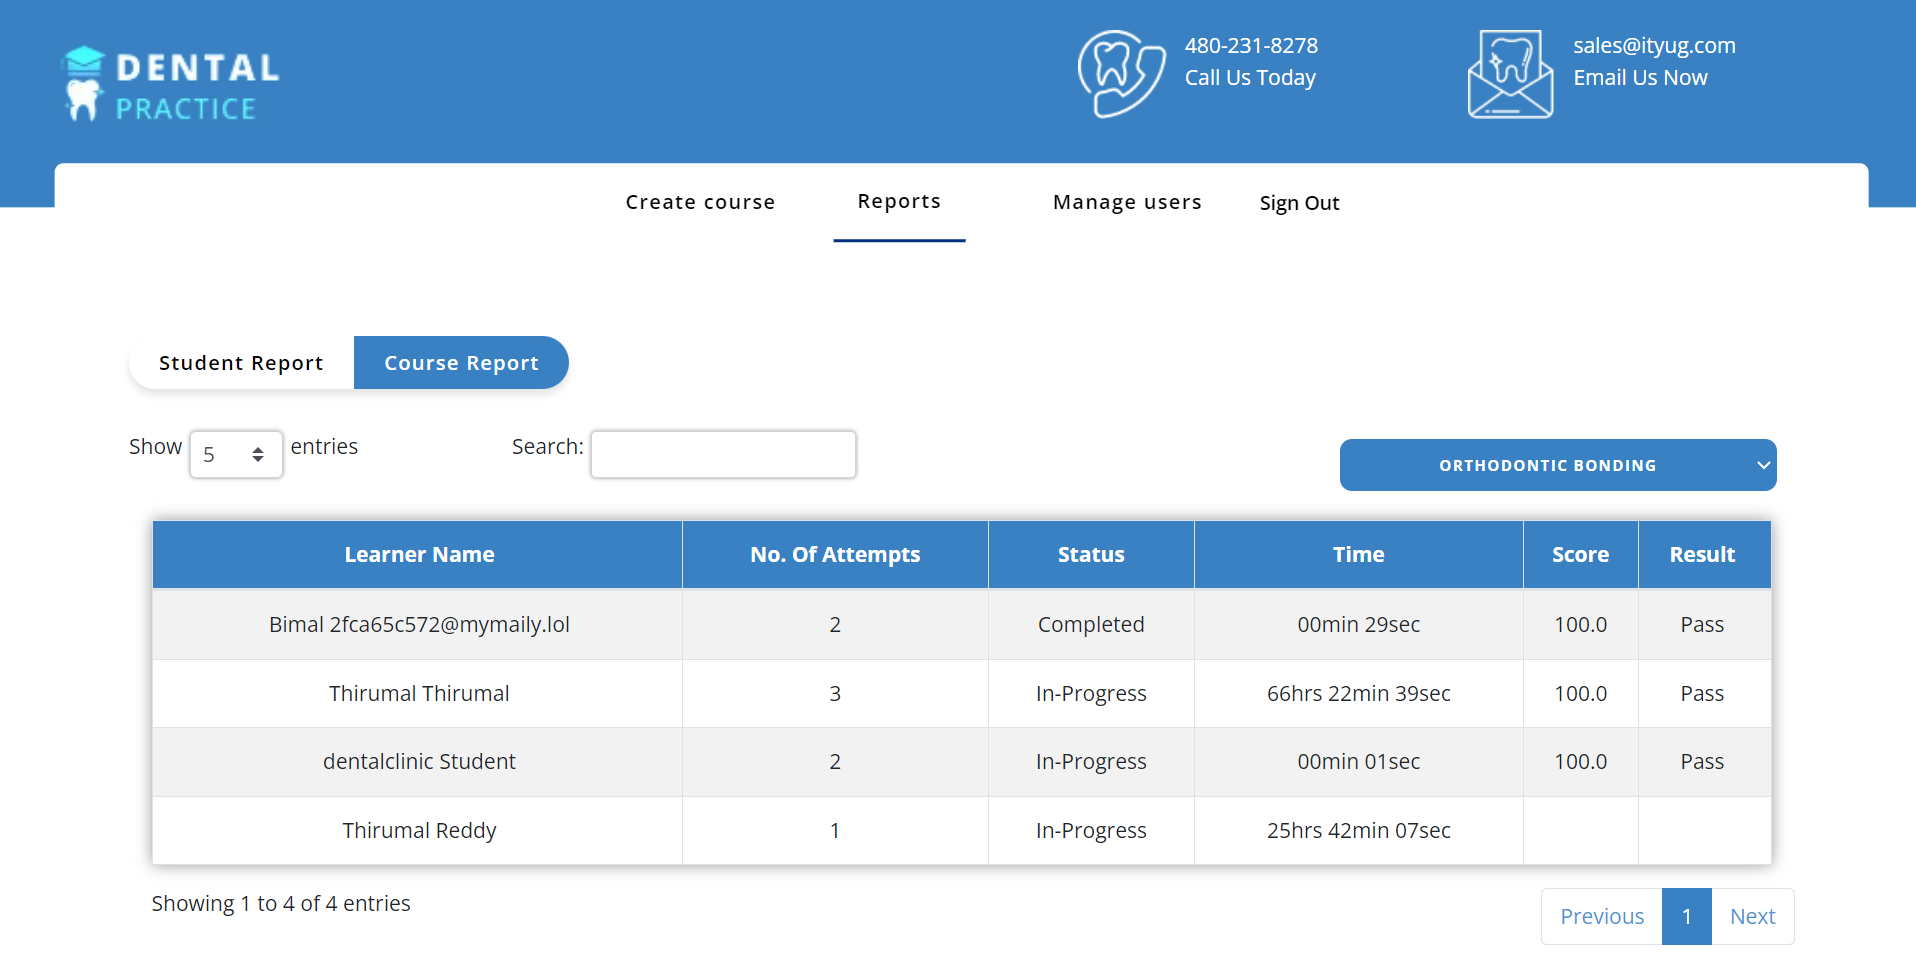
Task: Open the Reports menu item
Action: coord(899,202)
